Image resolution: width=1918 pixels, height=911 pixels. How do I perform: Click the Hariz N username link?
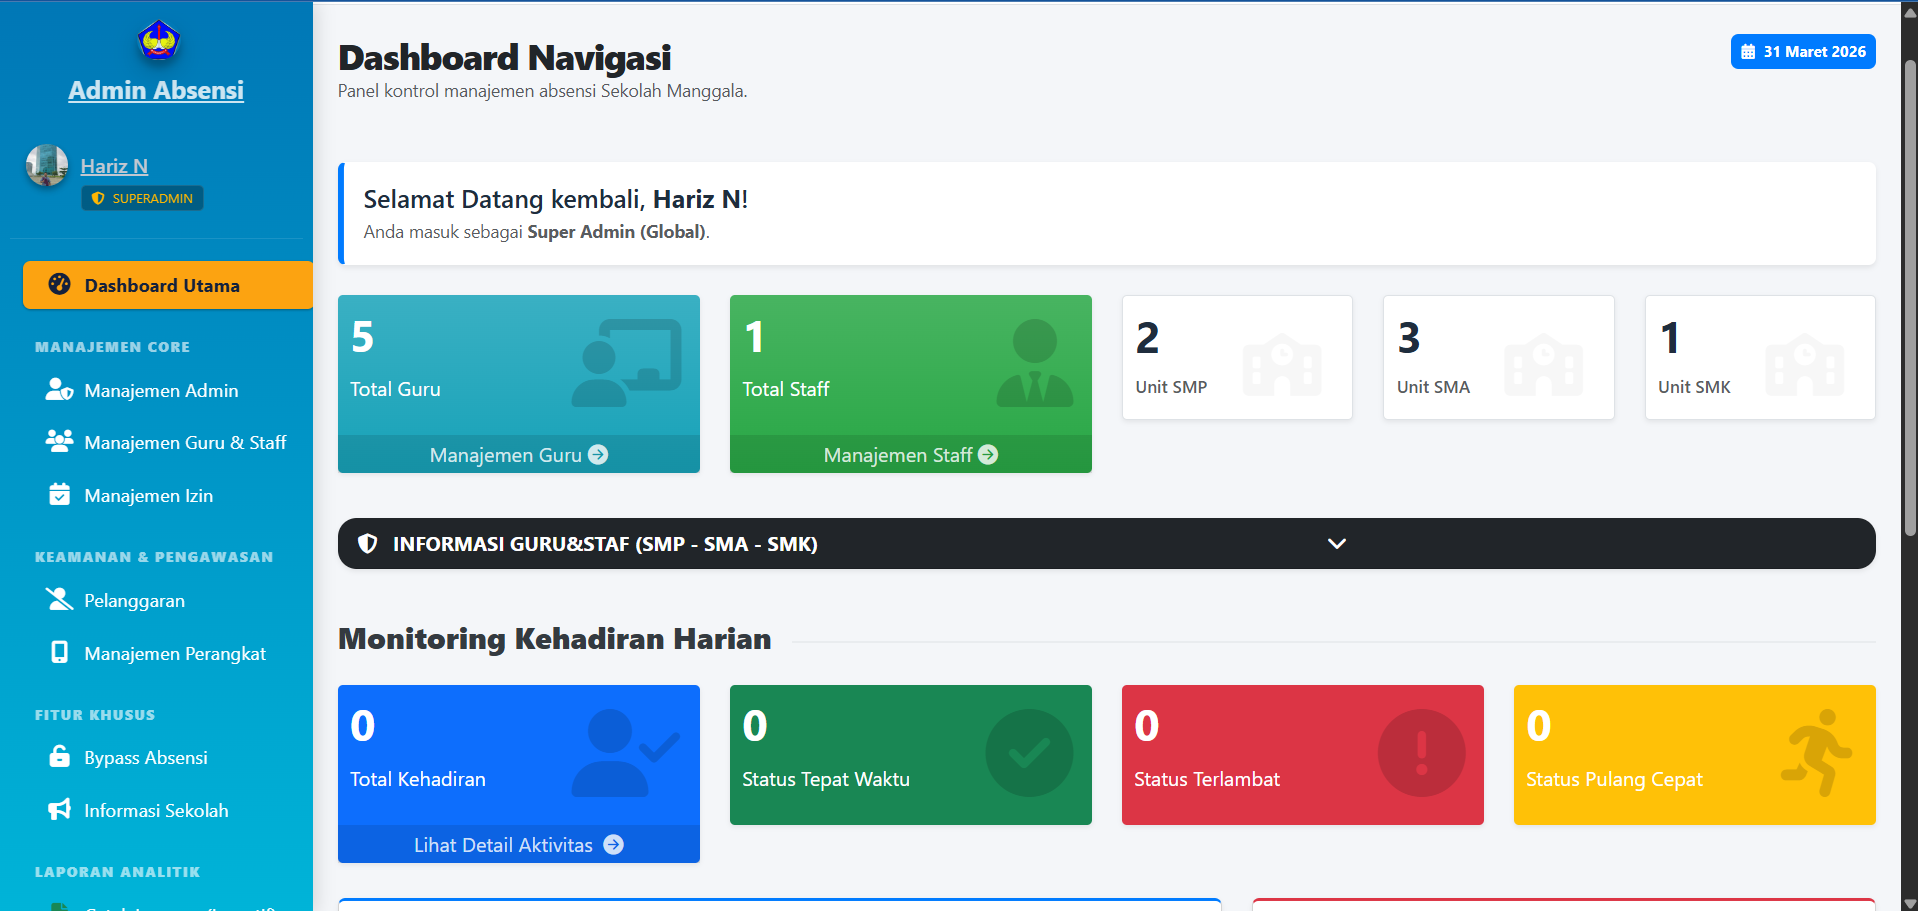tap(114, 167)
